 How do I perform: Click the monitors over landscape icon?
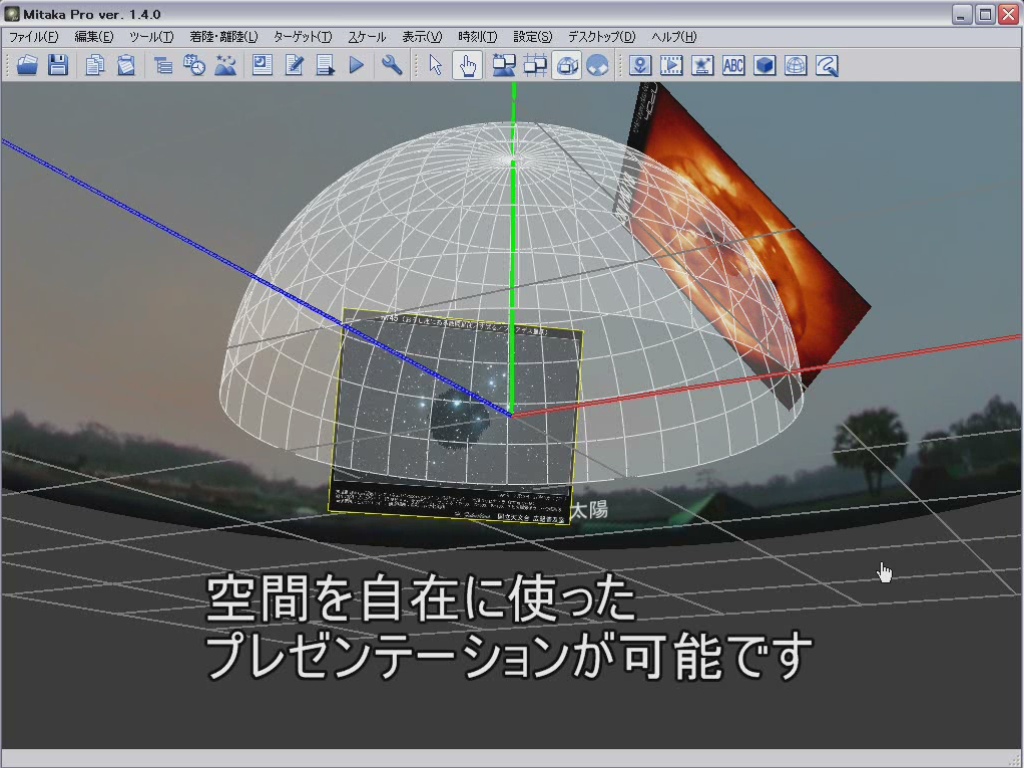tap(504, 65)
